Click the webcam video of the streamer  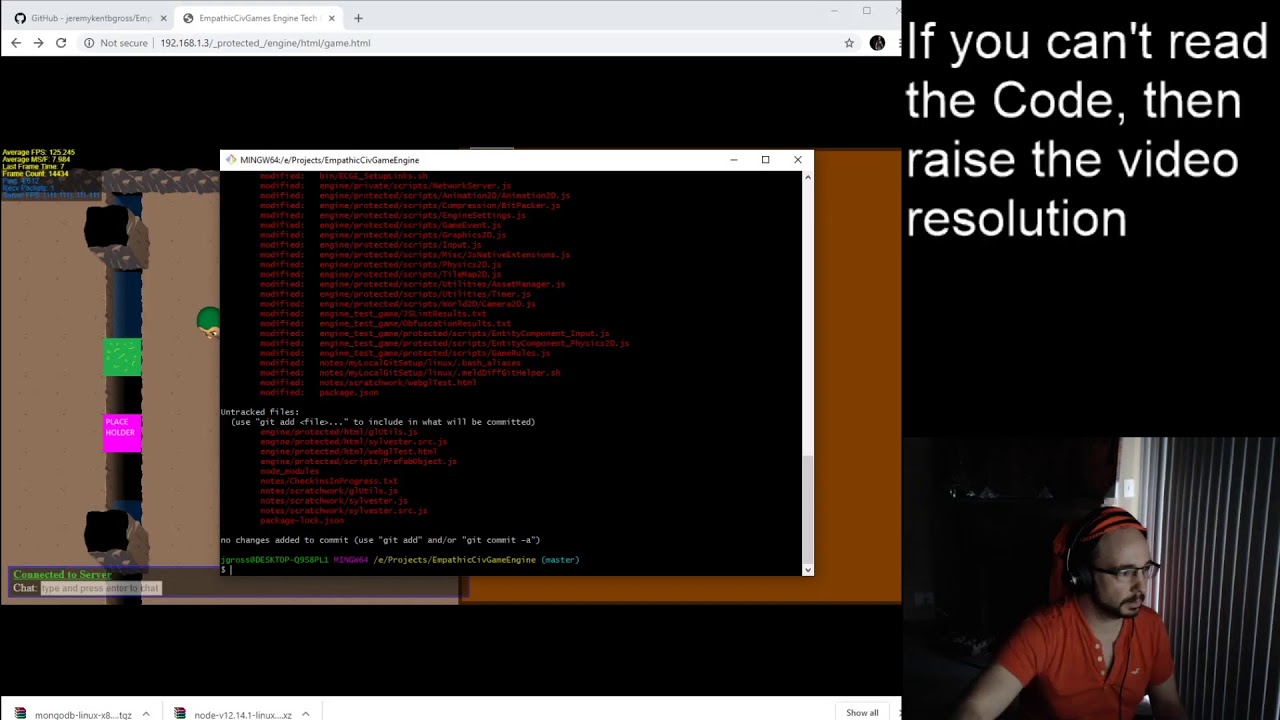pyautogui.click(x=1091, y=578)
